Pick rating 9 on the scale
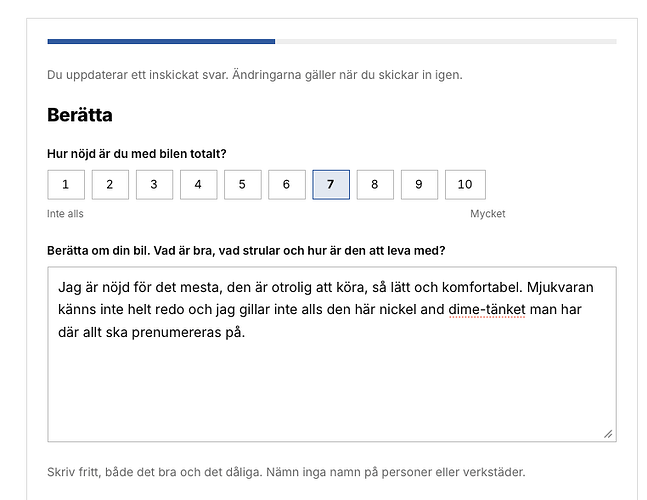647x500 pixels. pyautogui.click(x=419, y=184)
